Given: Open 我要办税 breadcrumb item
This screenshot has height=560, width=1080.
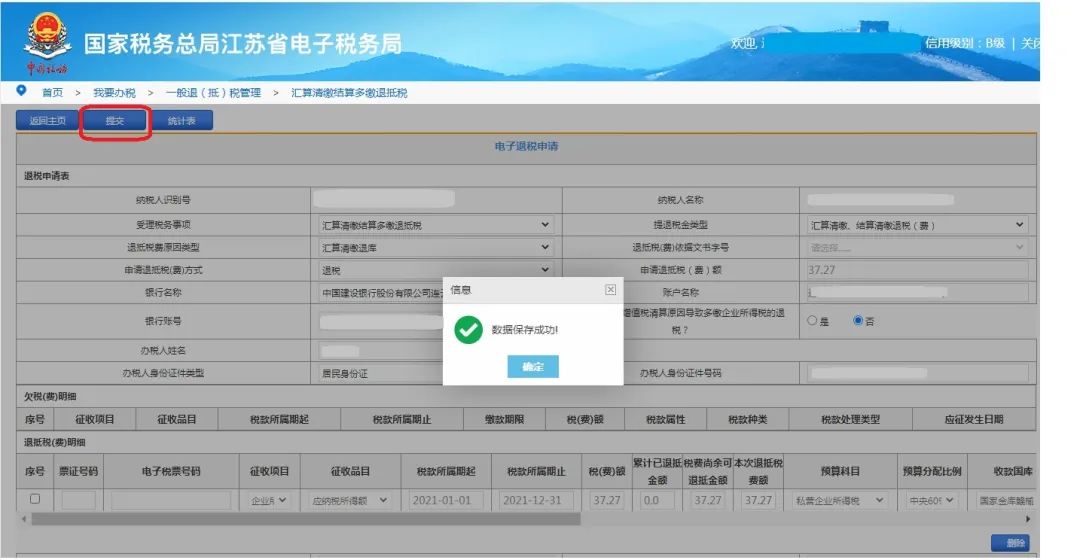Looking at the screenshot, I should (114, 93).
